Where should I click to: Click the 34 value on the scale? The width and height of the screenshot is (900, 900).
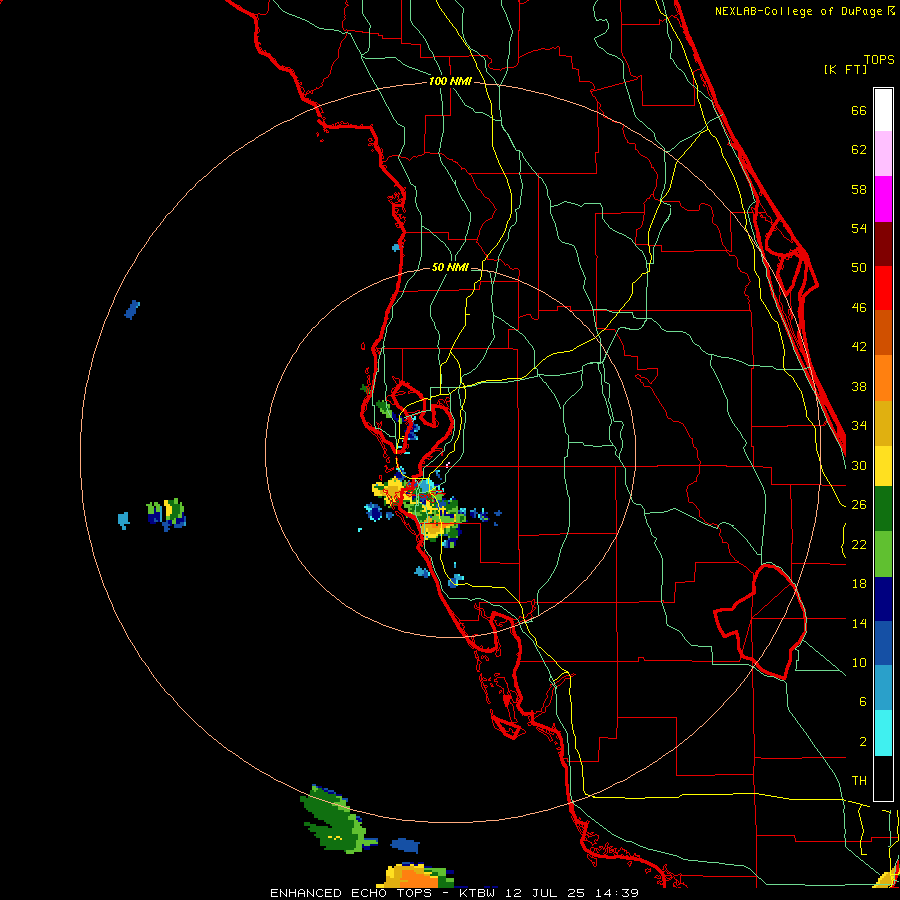pos(859,426)
